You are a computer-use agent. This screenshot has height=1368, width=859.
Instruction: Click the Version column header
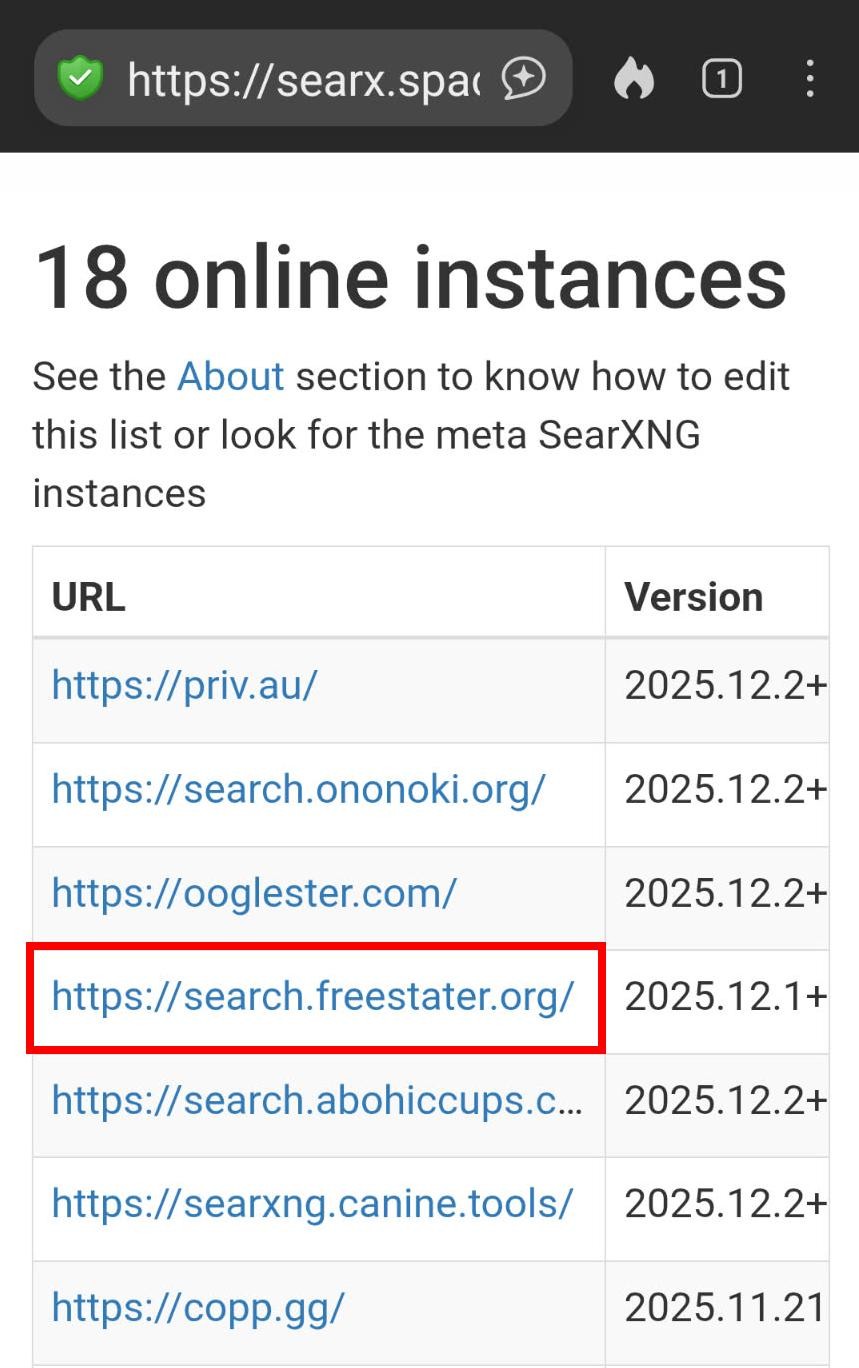tap(693, 597)
